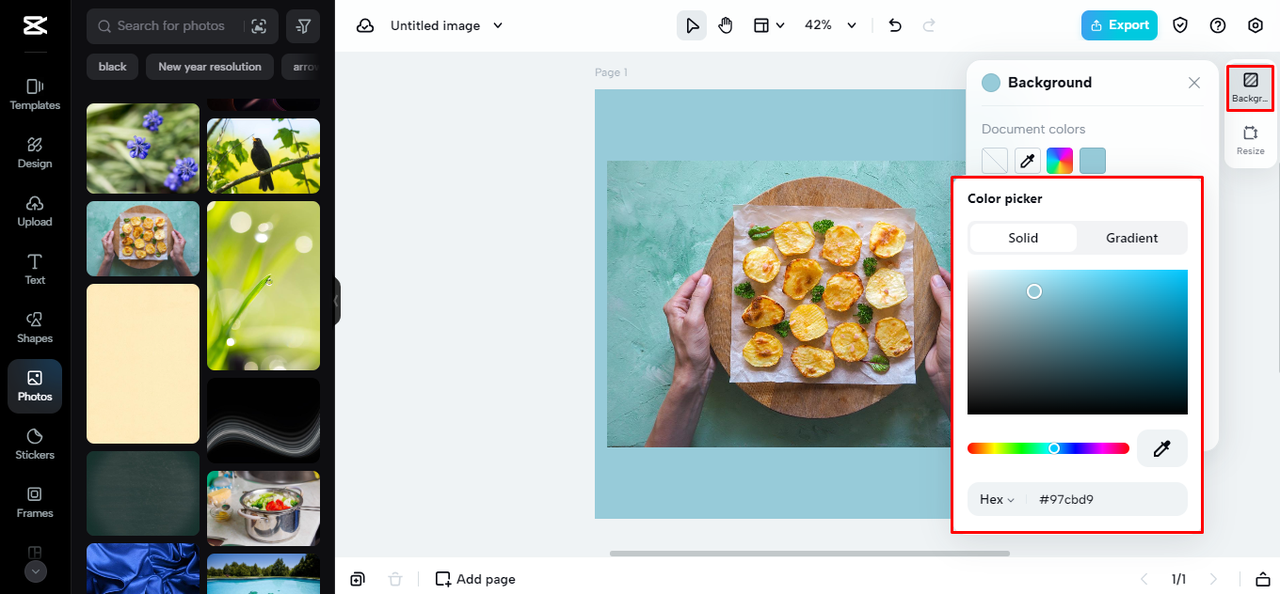
Task: Undo the last action
Action: point(895,26)
